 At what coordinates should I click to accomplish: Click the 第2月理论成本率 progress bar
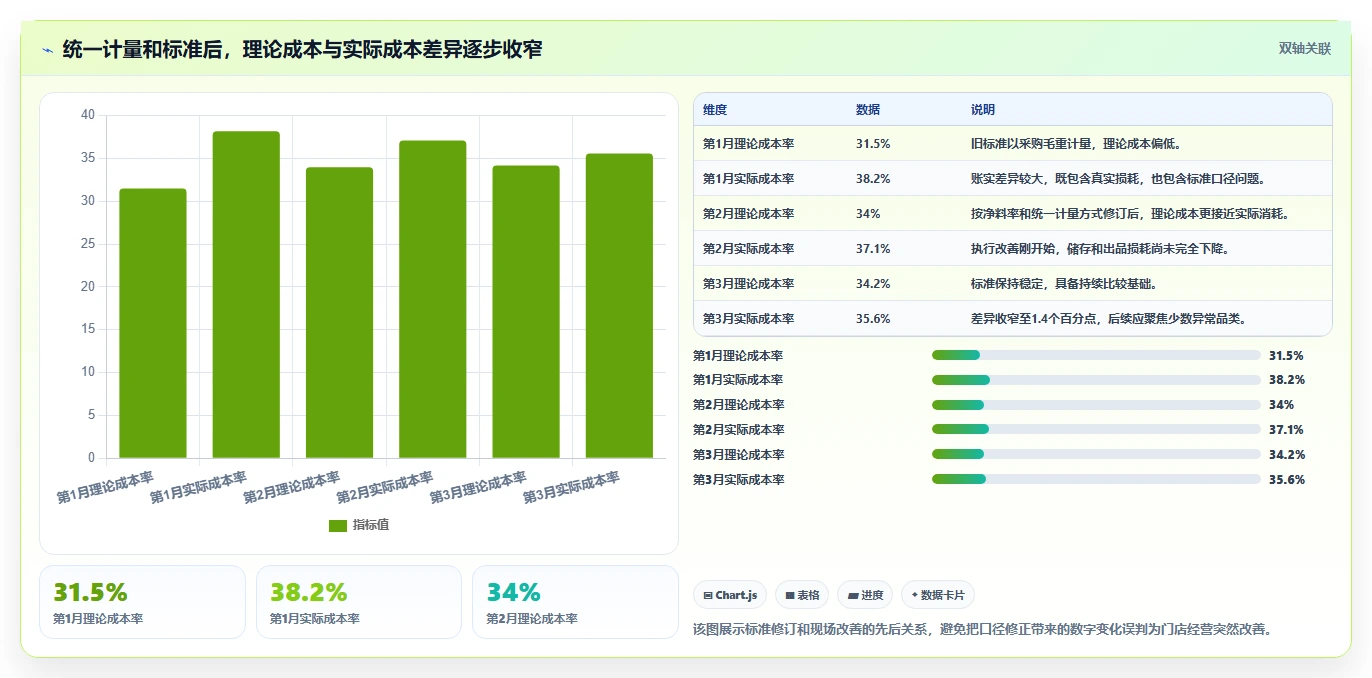tap(1096, 405)
